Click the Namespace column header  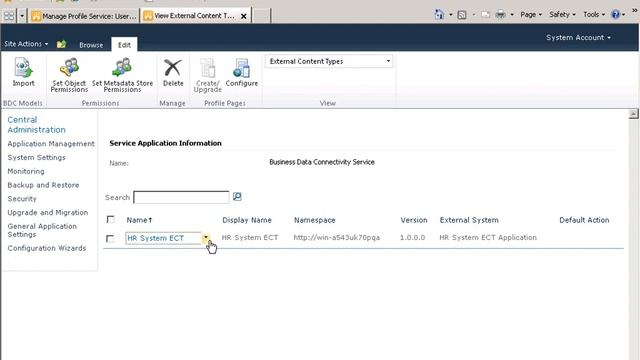tap(315, 220)
